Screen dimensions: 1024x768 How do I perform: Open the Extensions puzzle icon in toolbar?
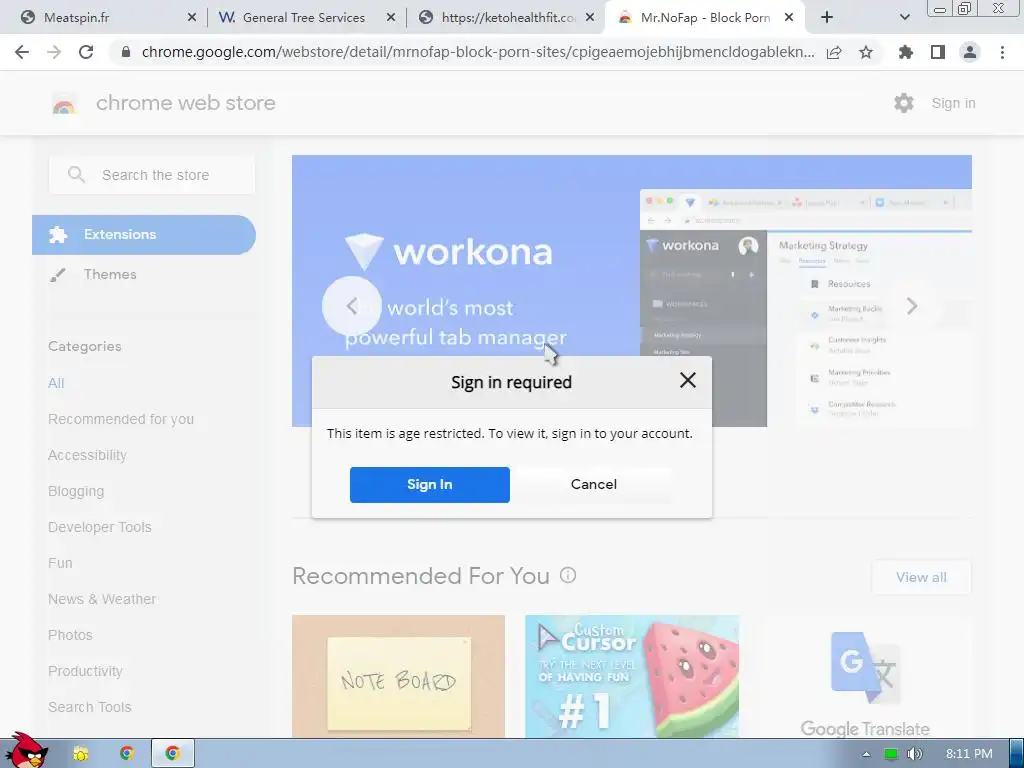click(x=906, y=52)
